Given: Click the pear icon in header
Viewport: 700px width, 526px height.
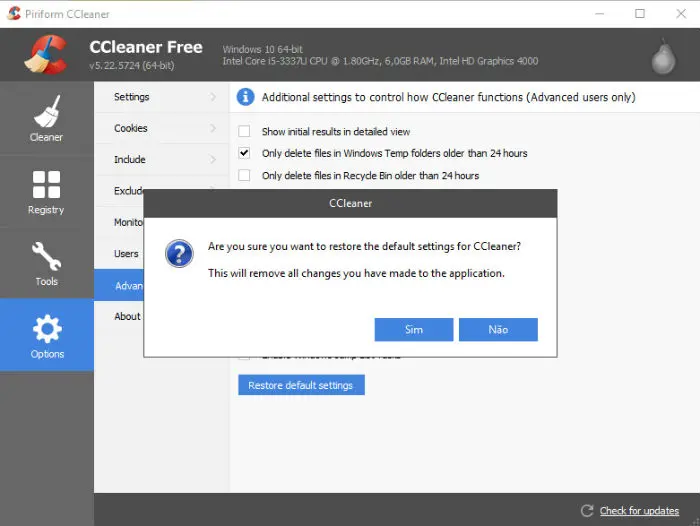Looking at the screenshot, I should (663, 57).
